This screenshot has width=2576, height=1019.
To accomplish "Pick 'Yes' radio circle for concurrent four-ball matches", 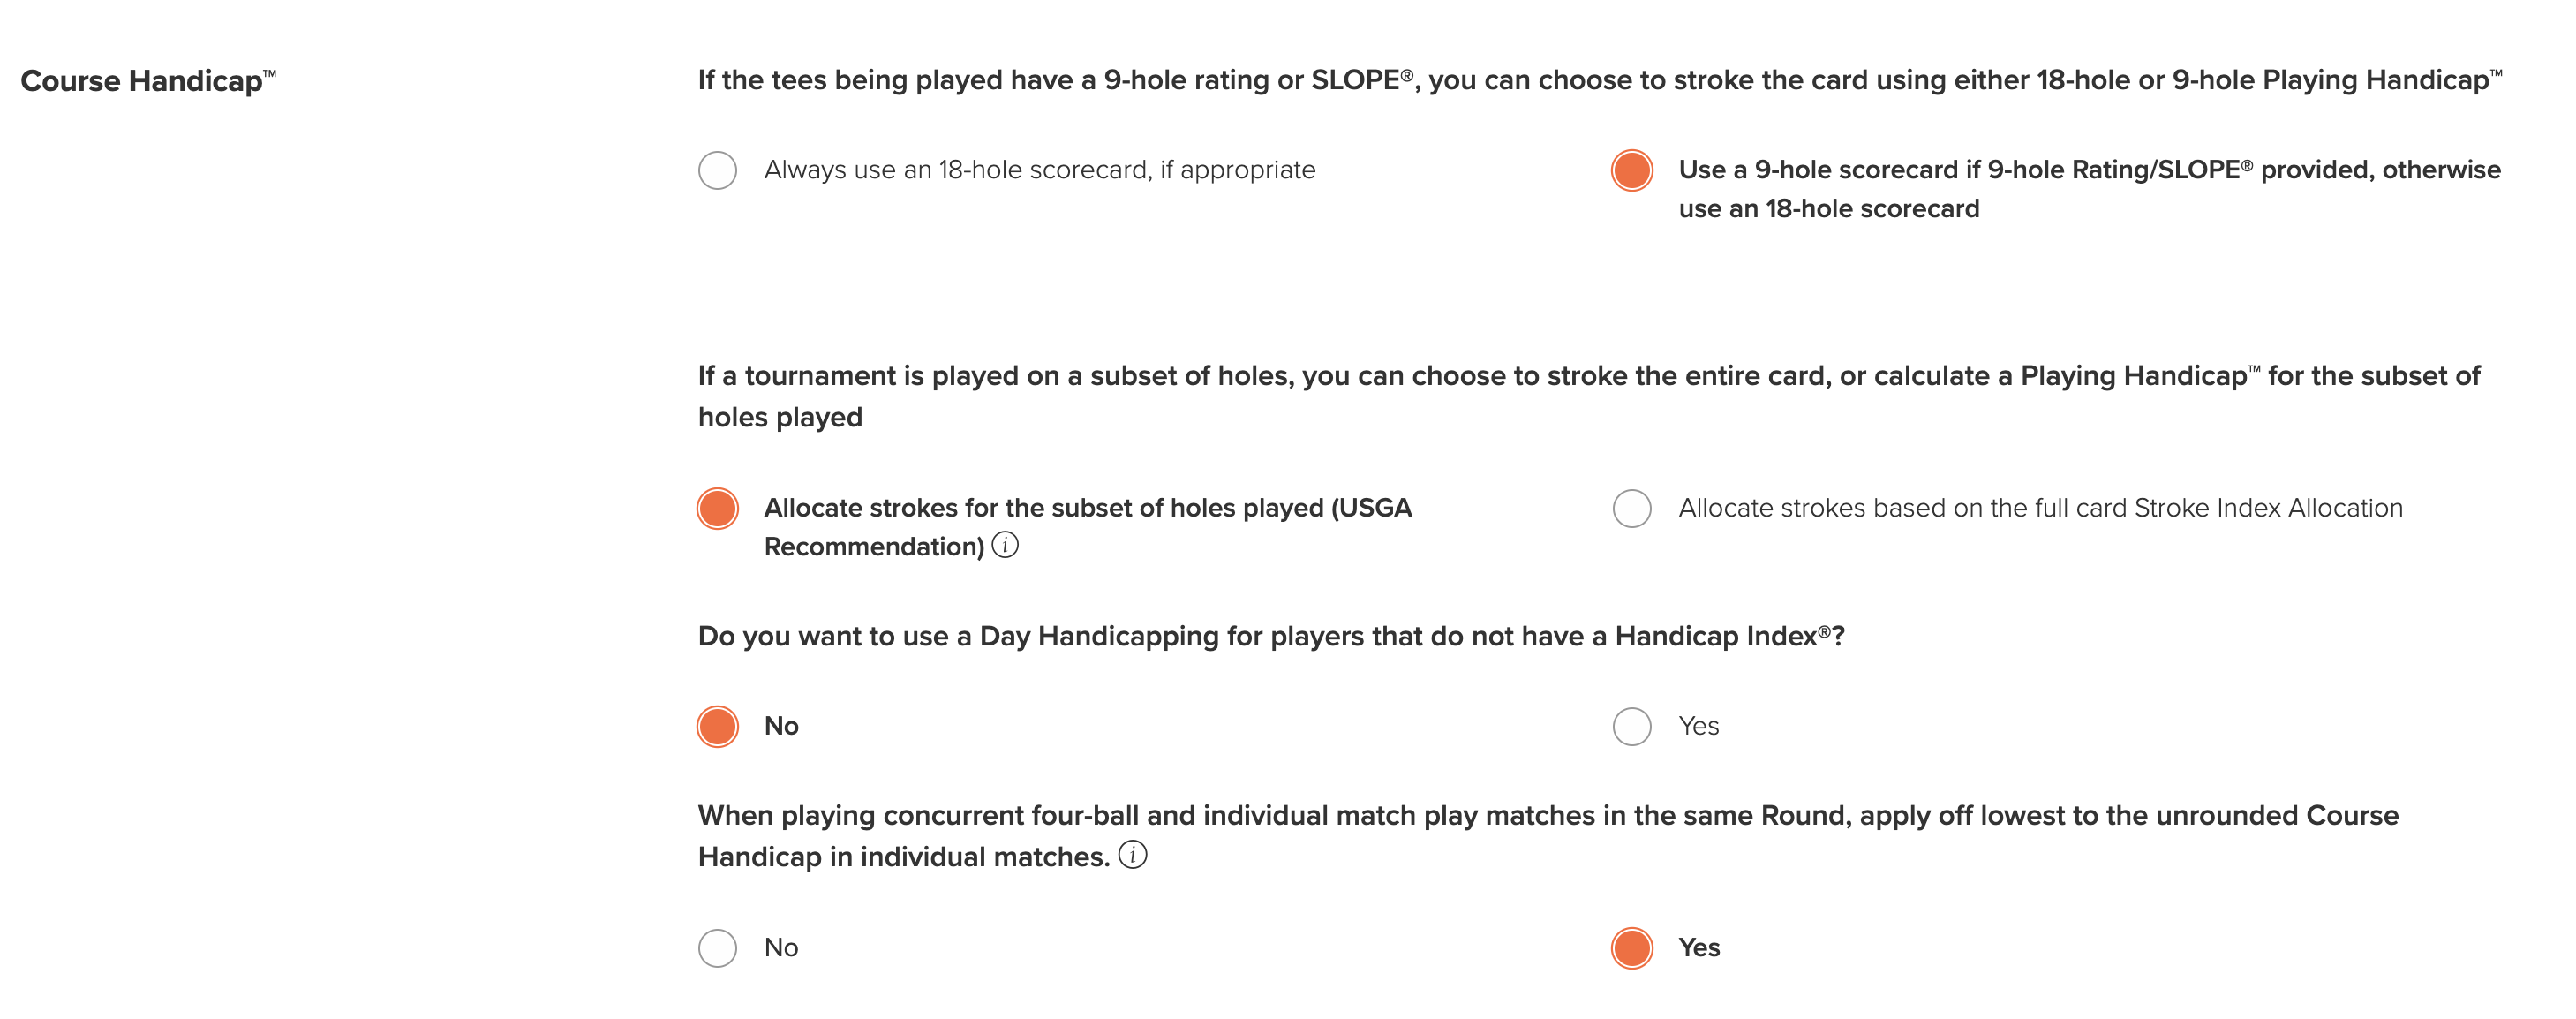I will pos(1631,948).
